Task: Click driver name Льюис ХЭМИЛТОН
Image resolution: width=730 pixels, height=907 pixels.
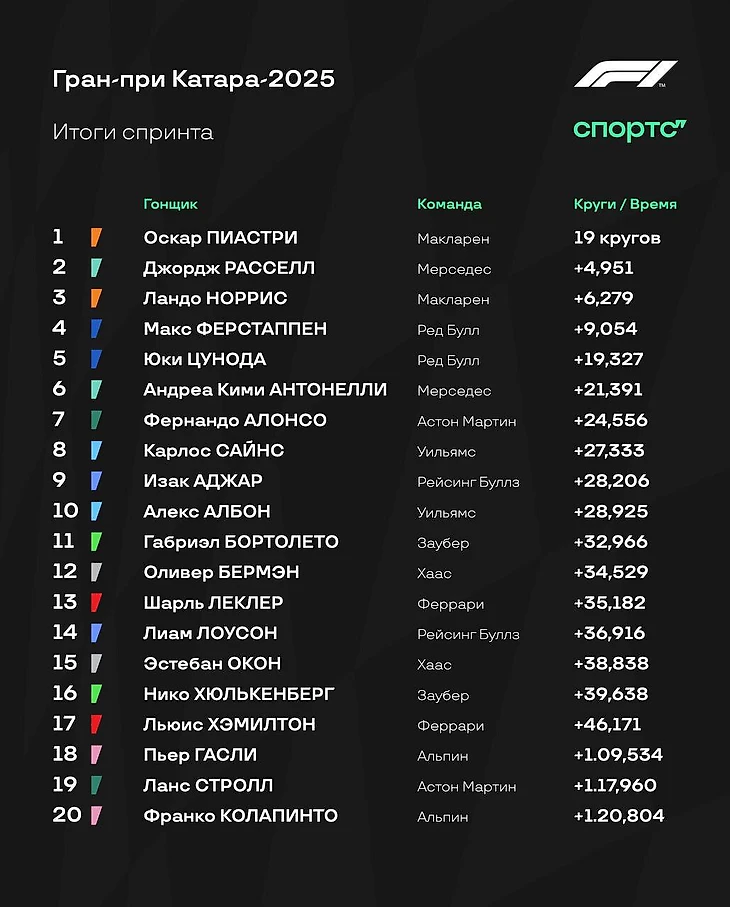Action: pos(230,724)
